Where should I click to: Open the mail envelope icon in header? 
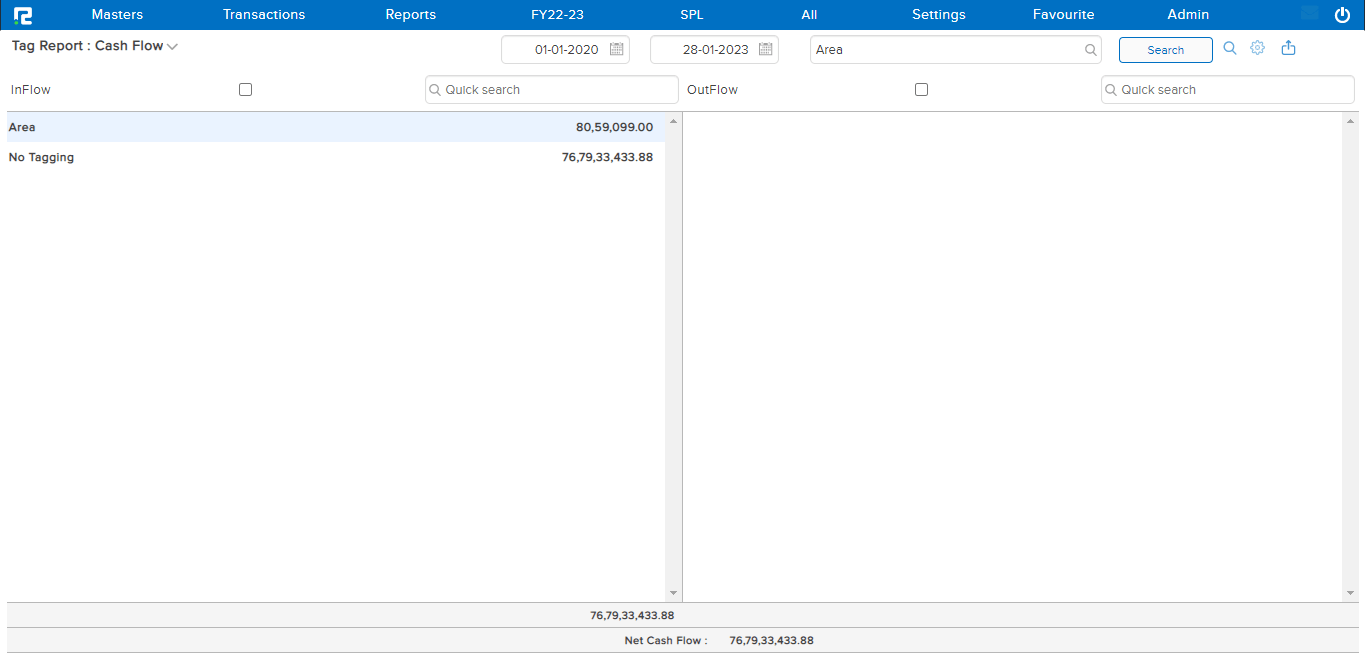(x=1309, y=14)
